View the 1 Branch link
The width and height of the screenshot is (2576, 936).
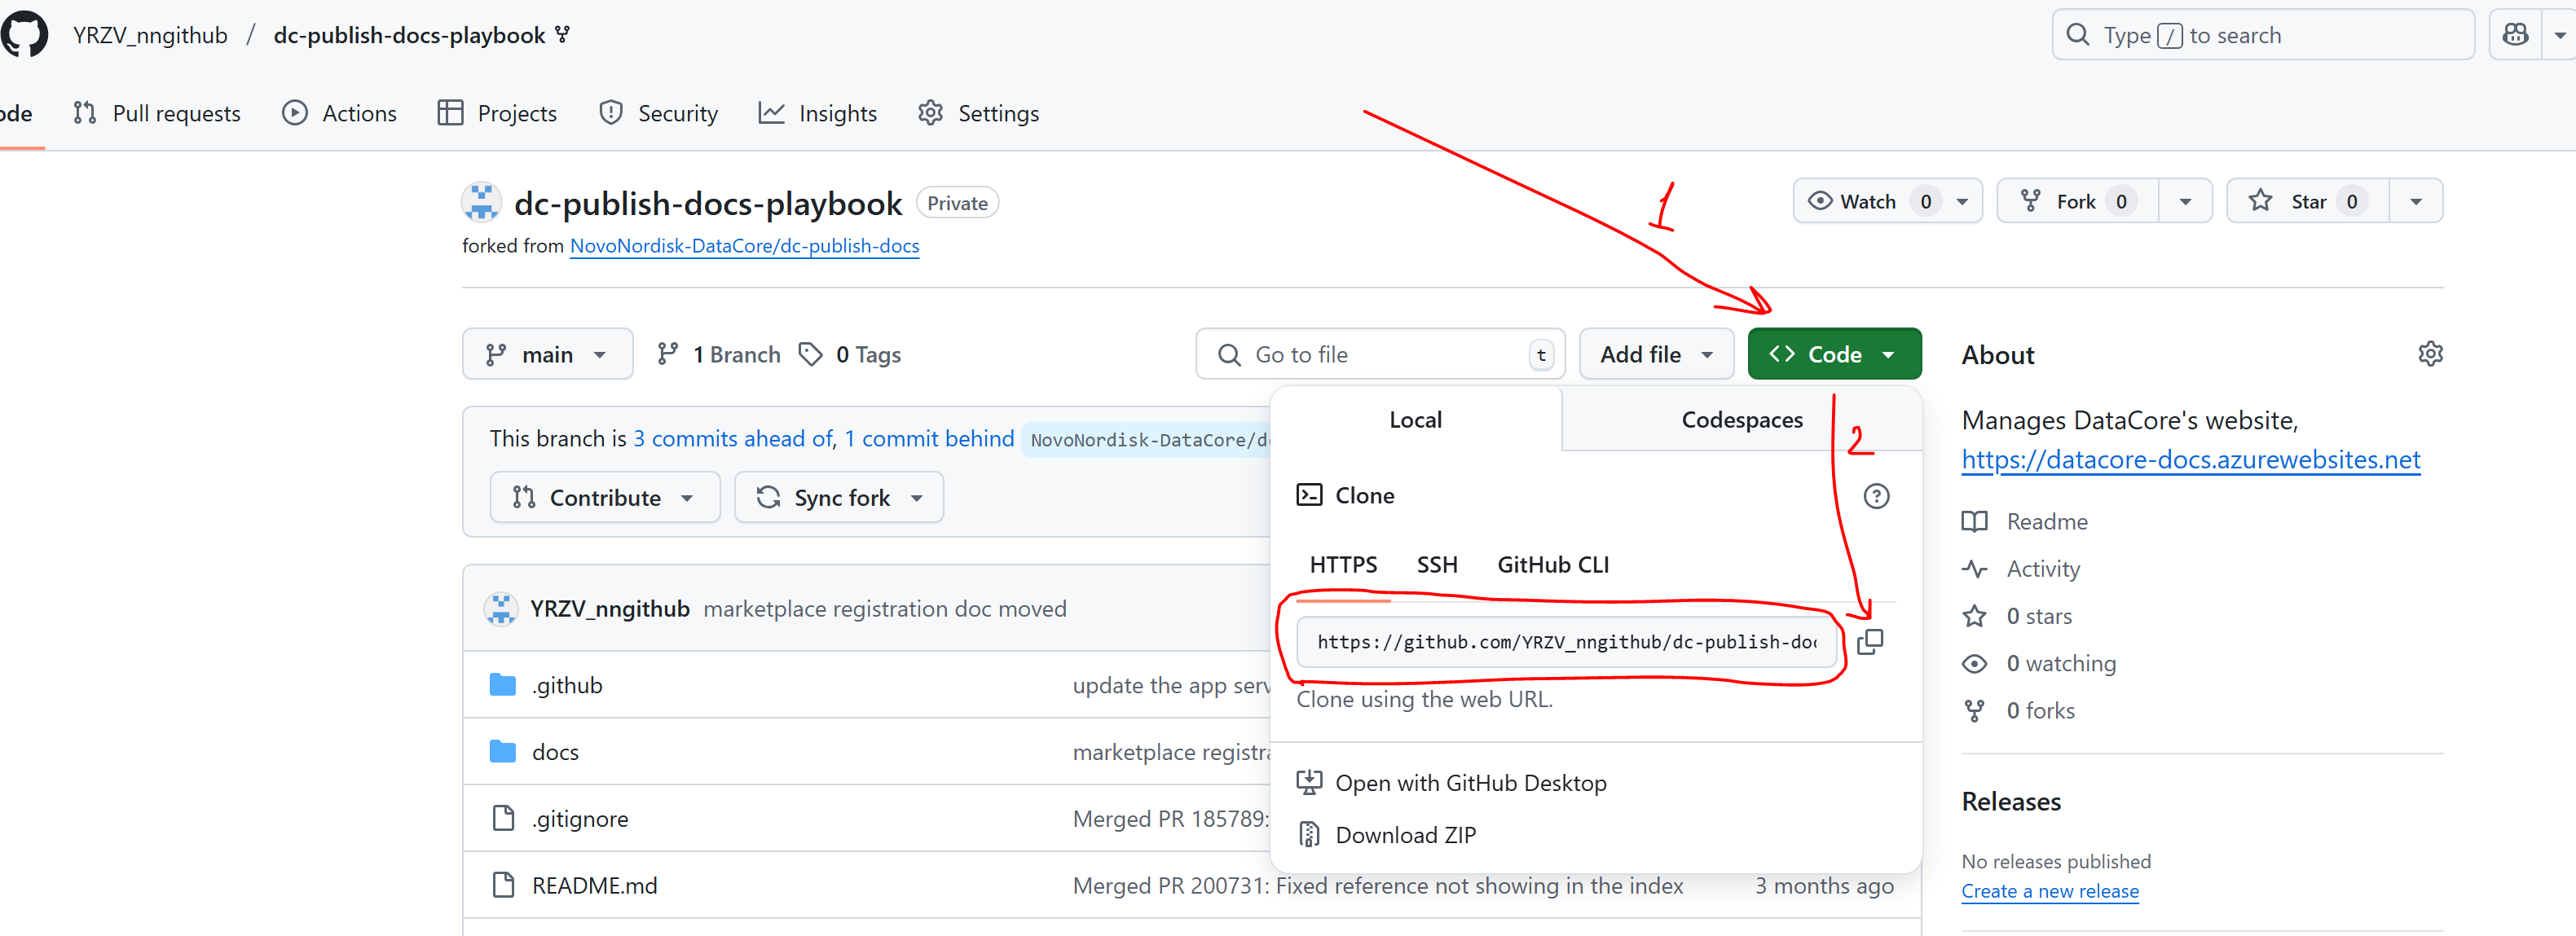[718, 355]
